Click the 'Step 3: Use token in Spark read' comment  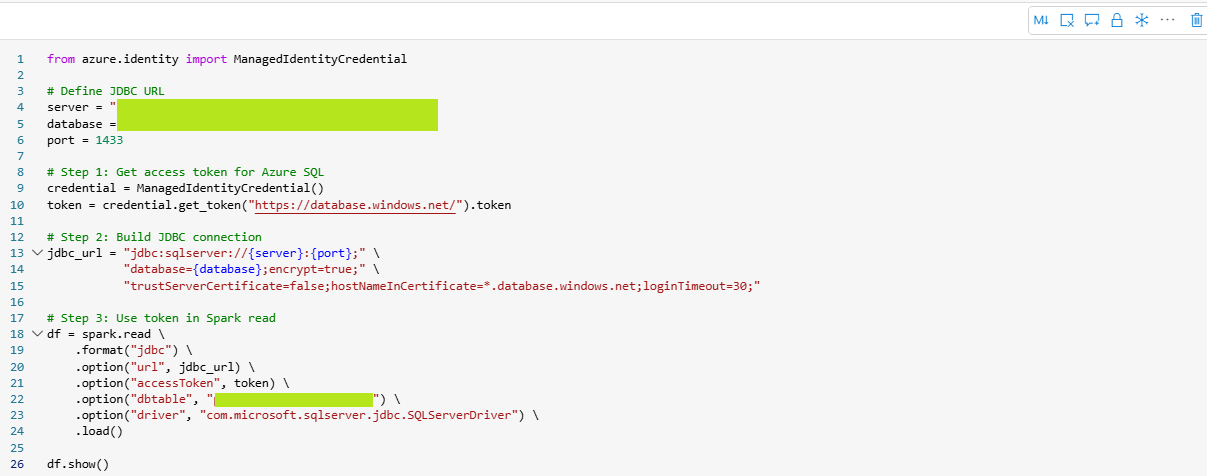click(161, 318)
